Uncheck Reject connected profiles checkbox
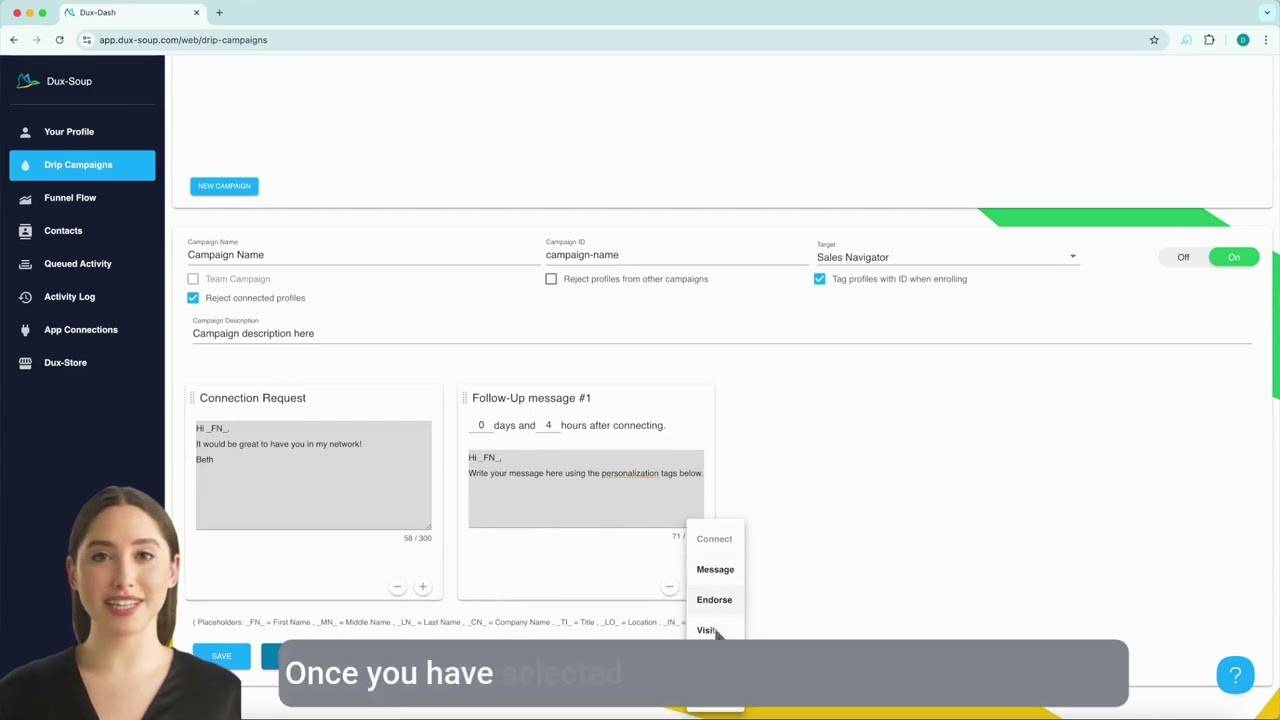This screenshot has height=720, width=1280. [x=193, y=298]
